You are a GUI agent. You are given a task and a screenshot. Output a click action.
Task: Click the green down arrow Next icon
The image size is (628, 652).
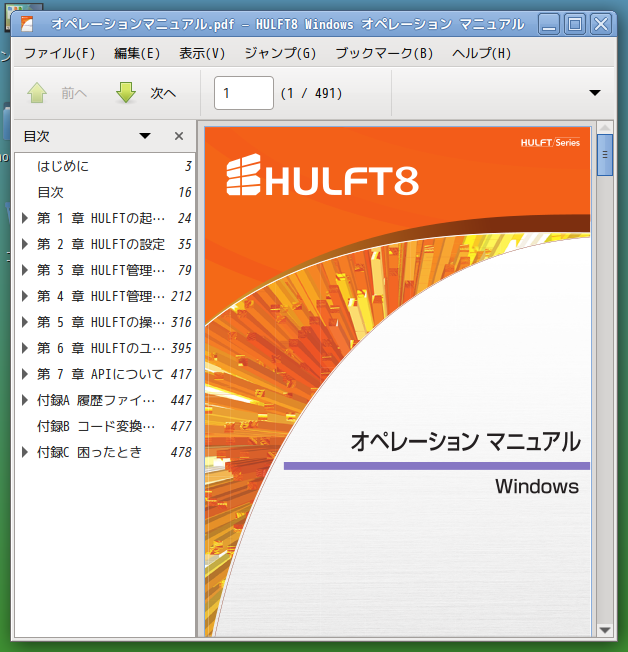click(126, 92)
